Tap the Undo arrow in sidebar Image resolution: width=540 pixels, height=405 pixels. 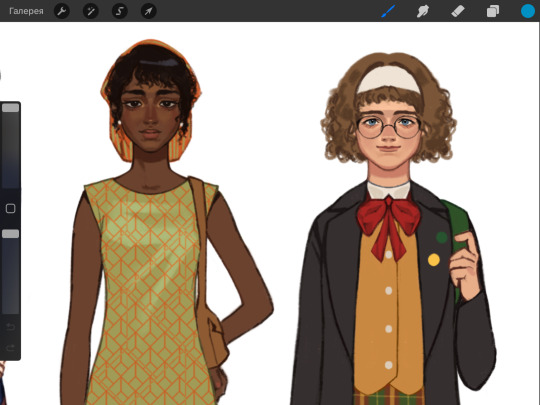pyautogui.click(x=10, y=326)
